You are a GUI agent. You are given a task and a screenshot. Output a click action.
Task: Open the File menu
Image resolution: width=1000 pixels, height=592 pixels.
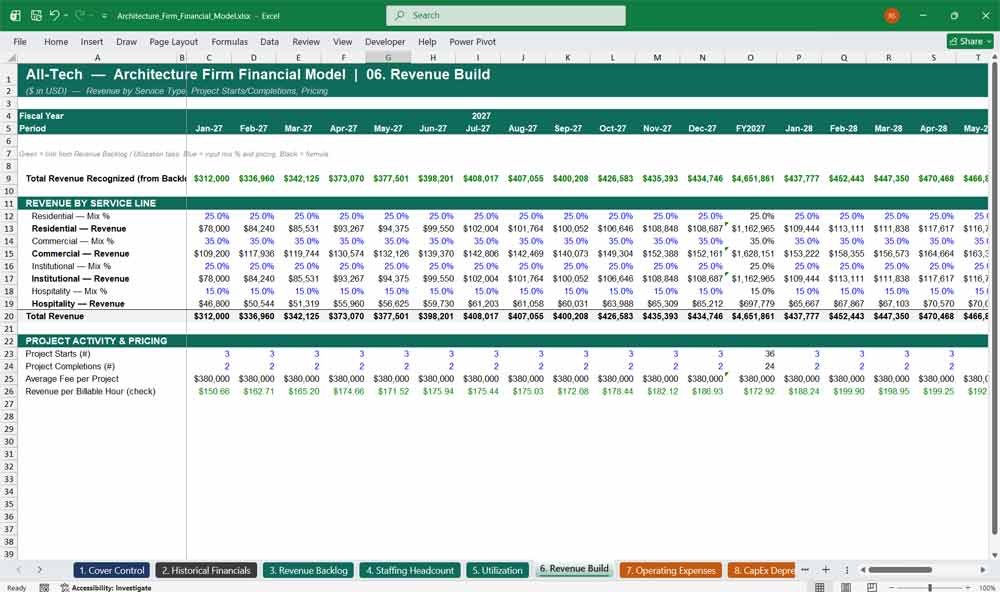coord(20,41)
